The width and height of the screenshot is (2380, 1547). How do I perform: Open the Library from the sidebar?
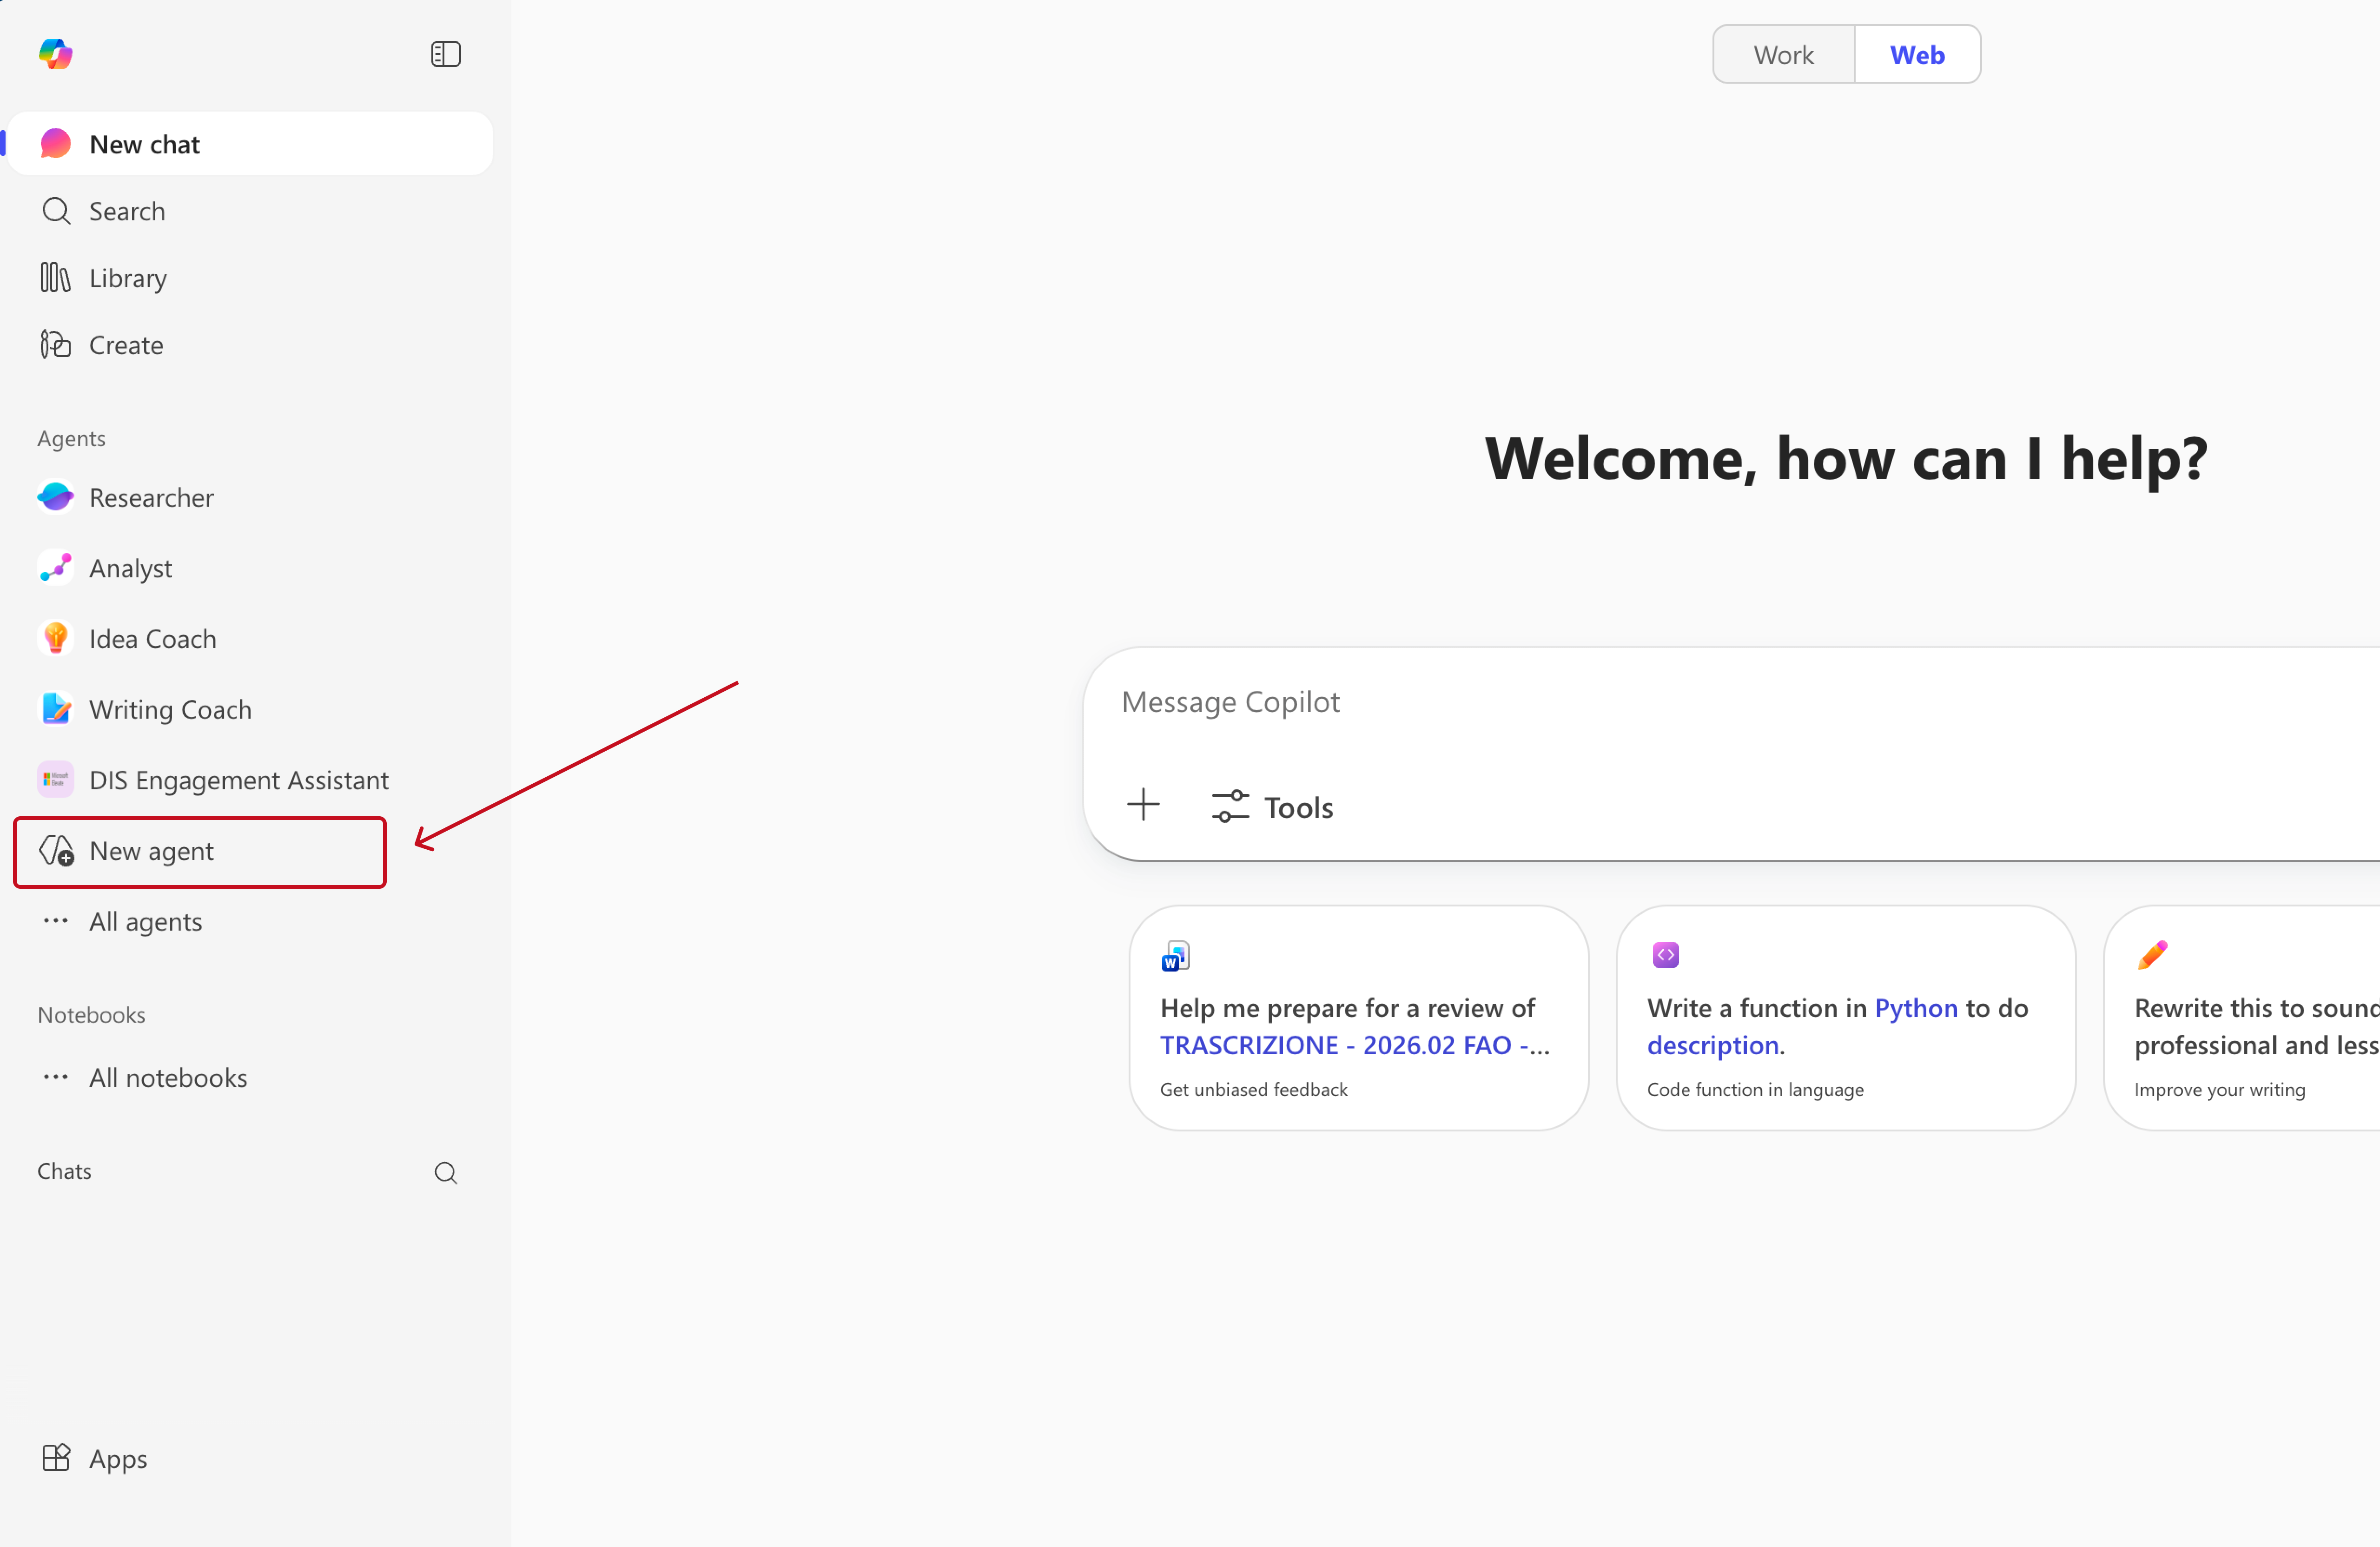[127, 277]
